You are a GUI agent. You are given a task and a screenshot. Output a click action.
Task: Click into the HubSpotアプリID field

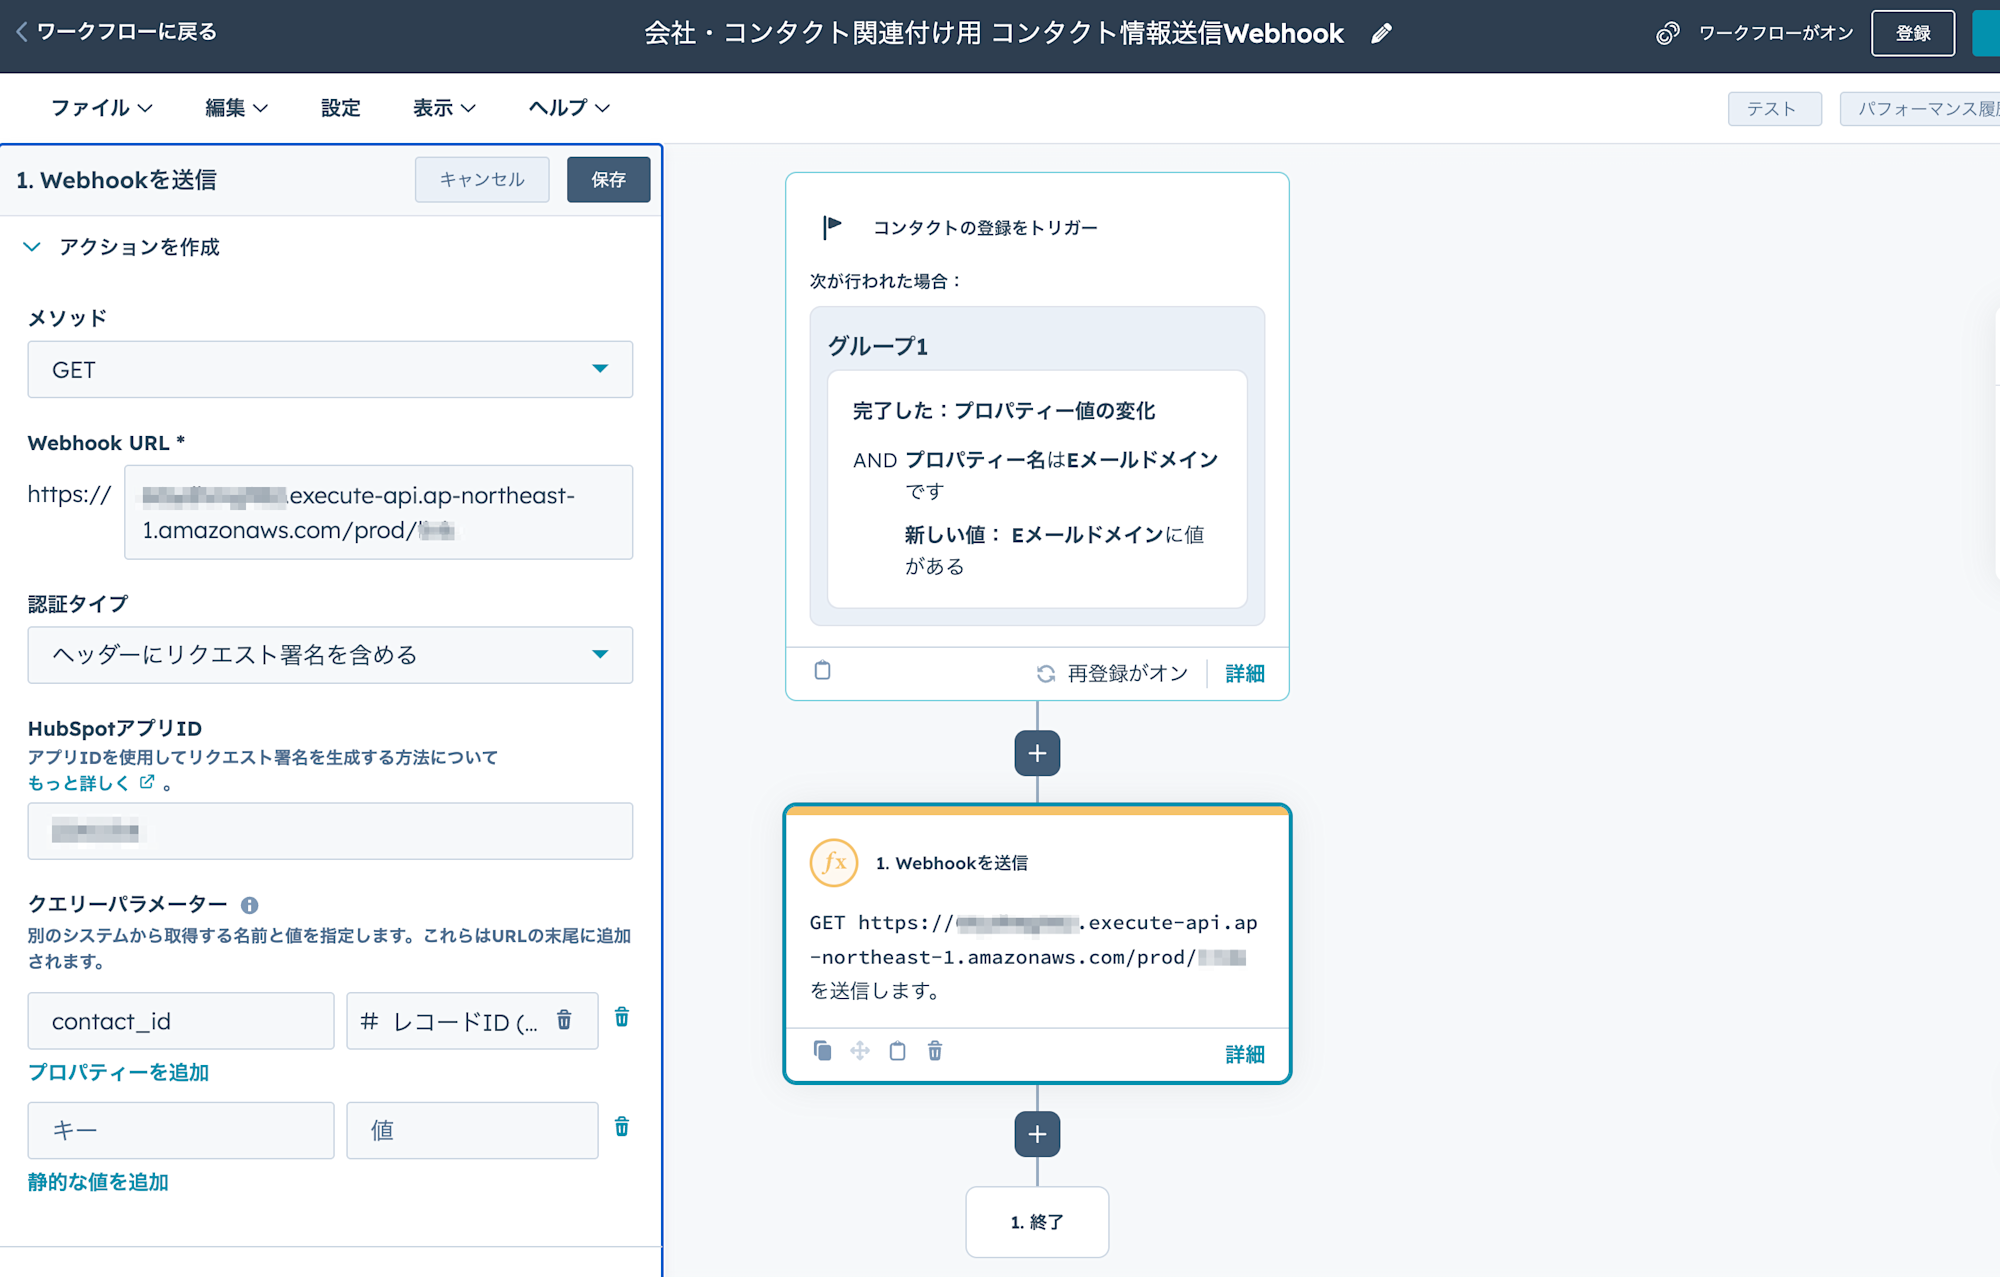pos(330,831)
